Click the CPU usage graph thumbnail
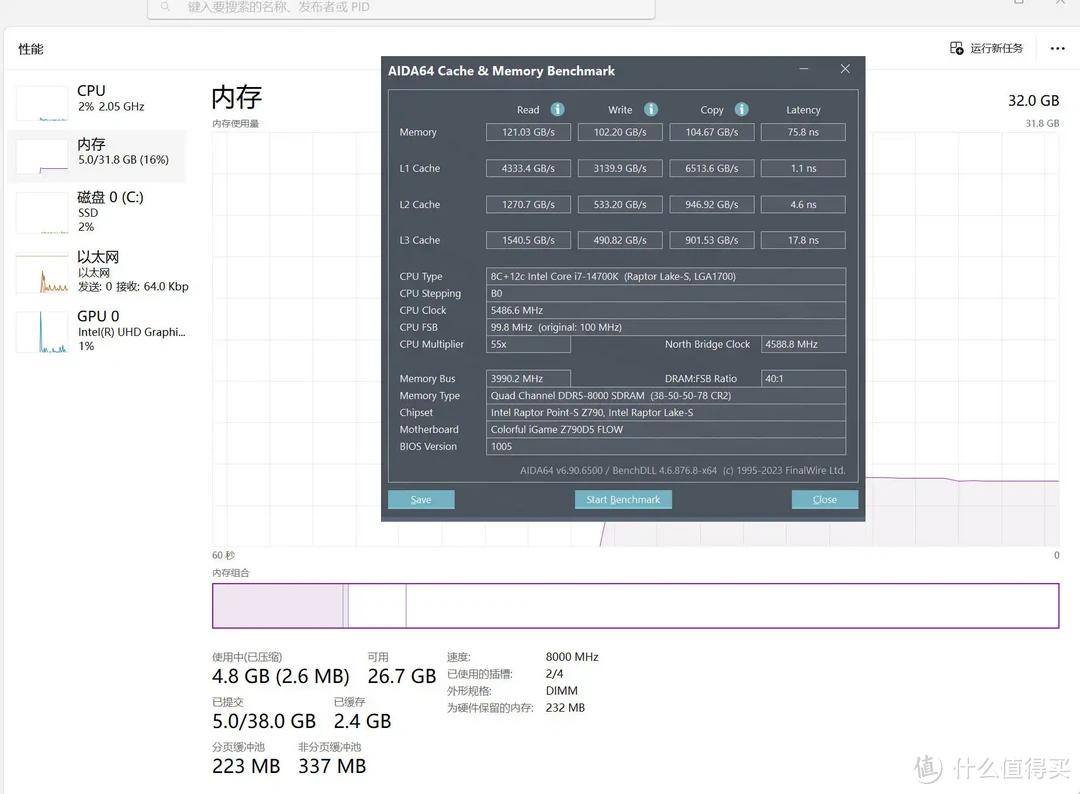This screenshot has width=1080, height=794. tap(42, 104)
